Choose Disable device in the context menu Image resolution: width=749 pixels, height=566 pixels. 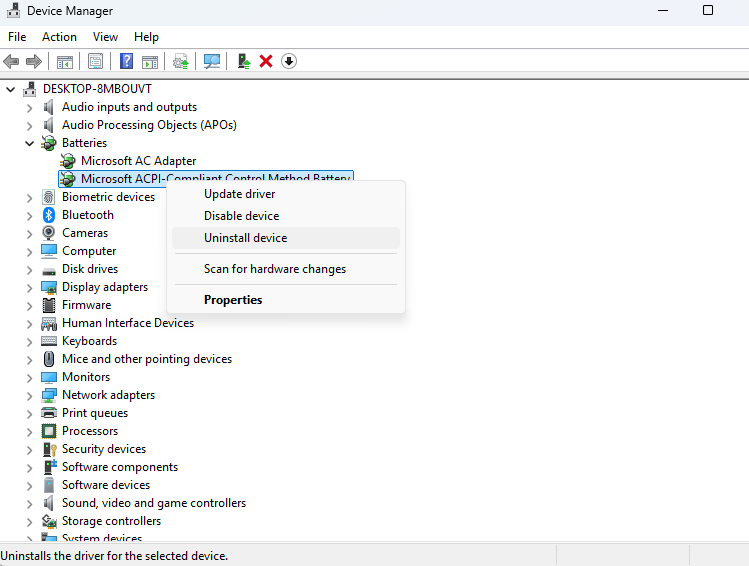tap(241, 216)
